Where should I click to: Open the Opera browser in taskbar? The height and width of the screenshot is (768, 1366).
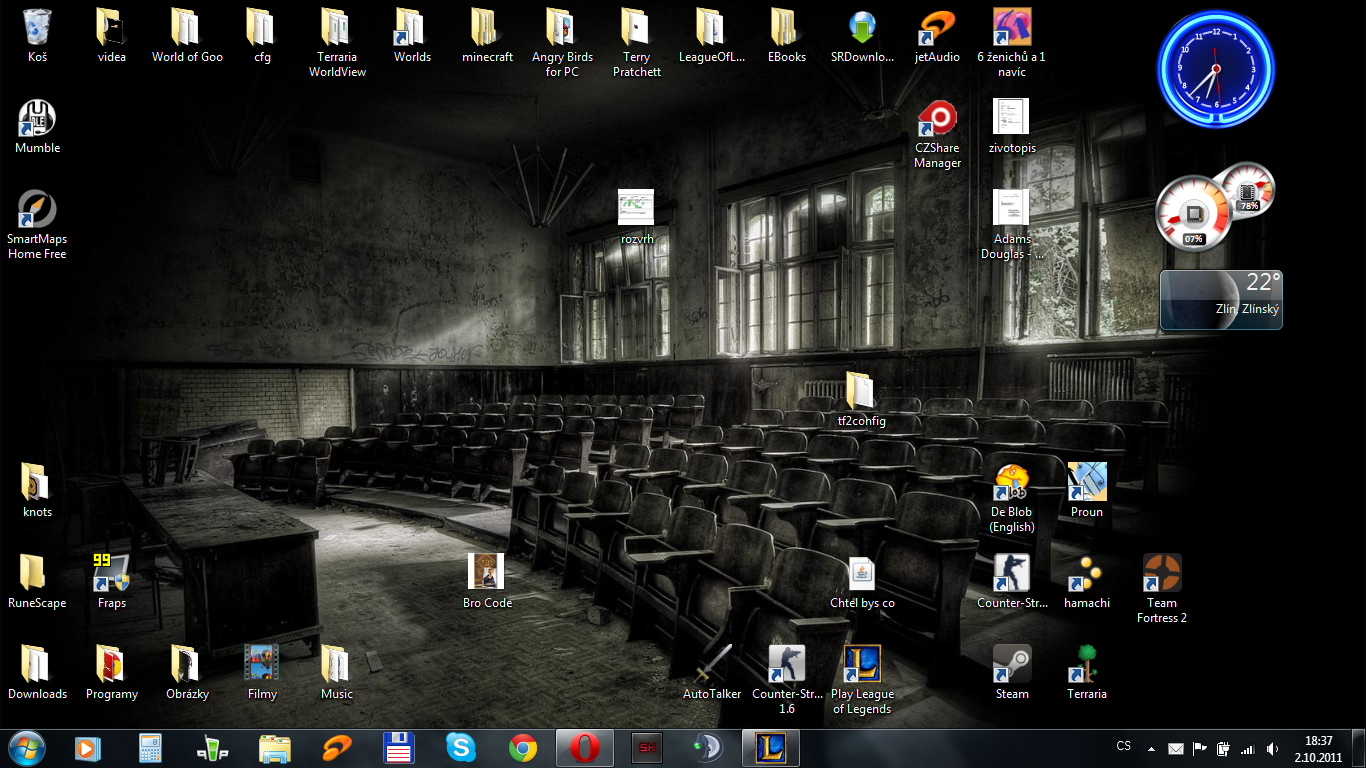pos(585,748)
